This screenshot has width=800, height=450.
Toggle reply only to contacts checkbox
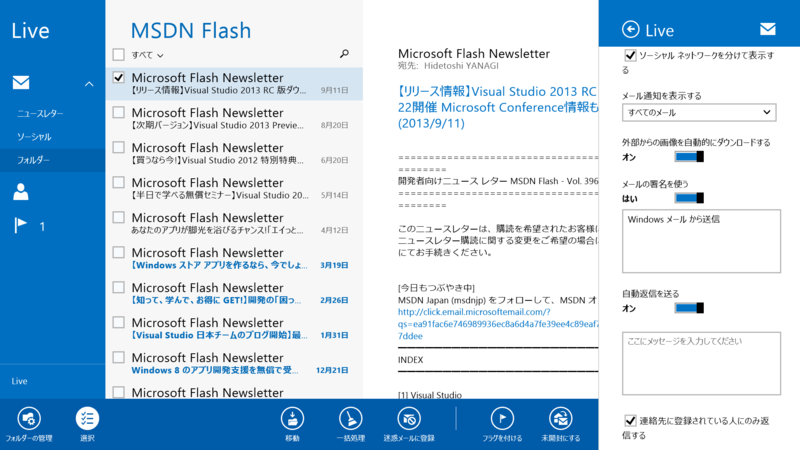tap(630, 420)
